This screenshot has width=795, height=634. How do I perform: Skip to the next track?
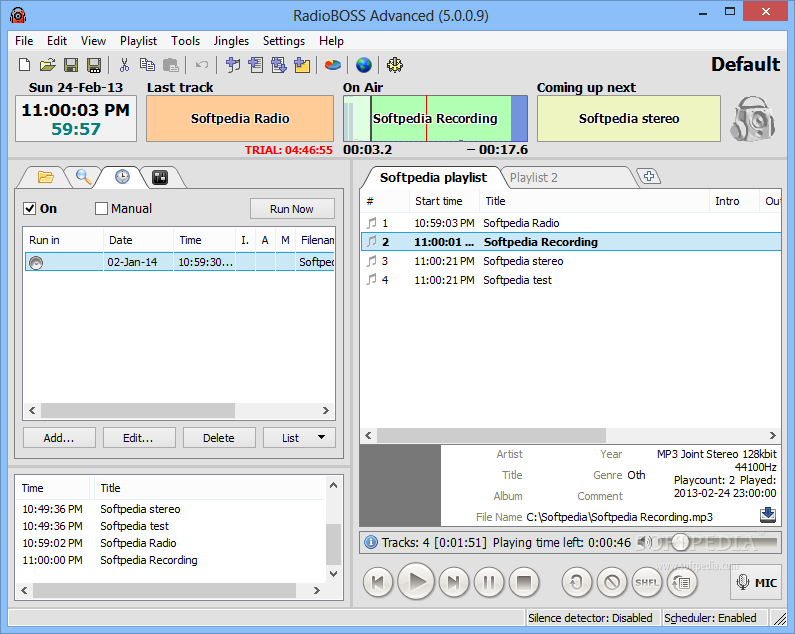[454, 582]
